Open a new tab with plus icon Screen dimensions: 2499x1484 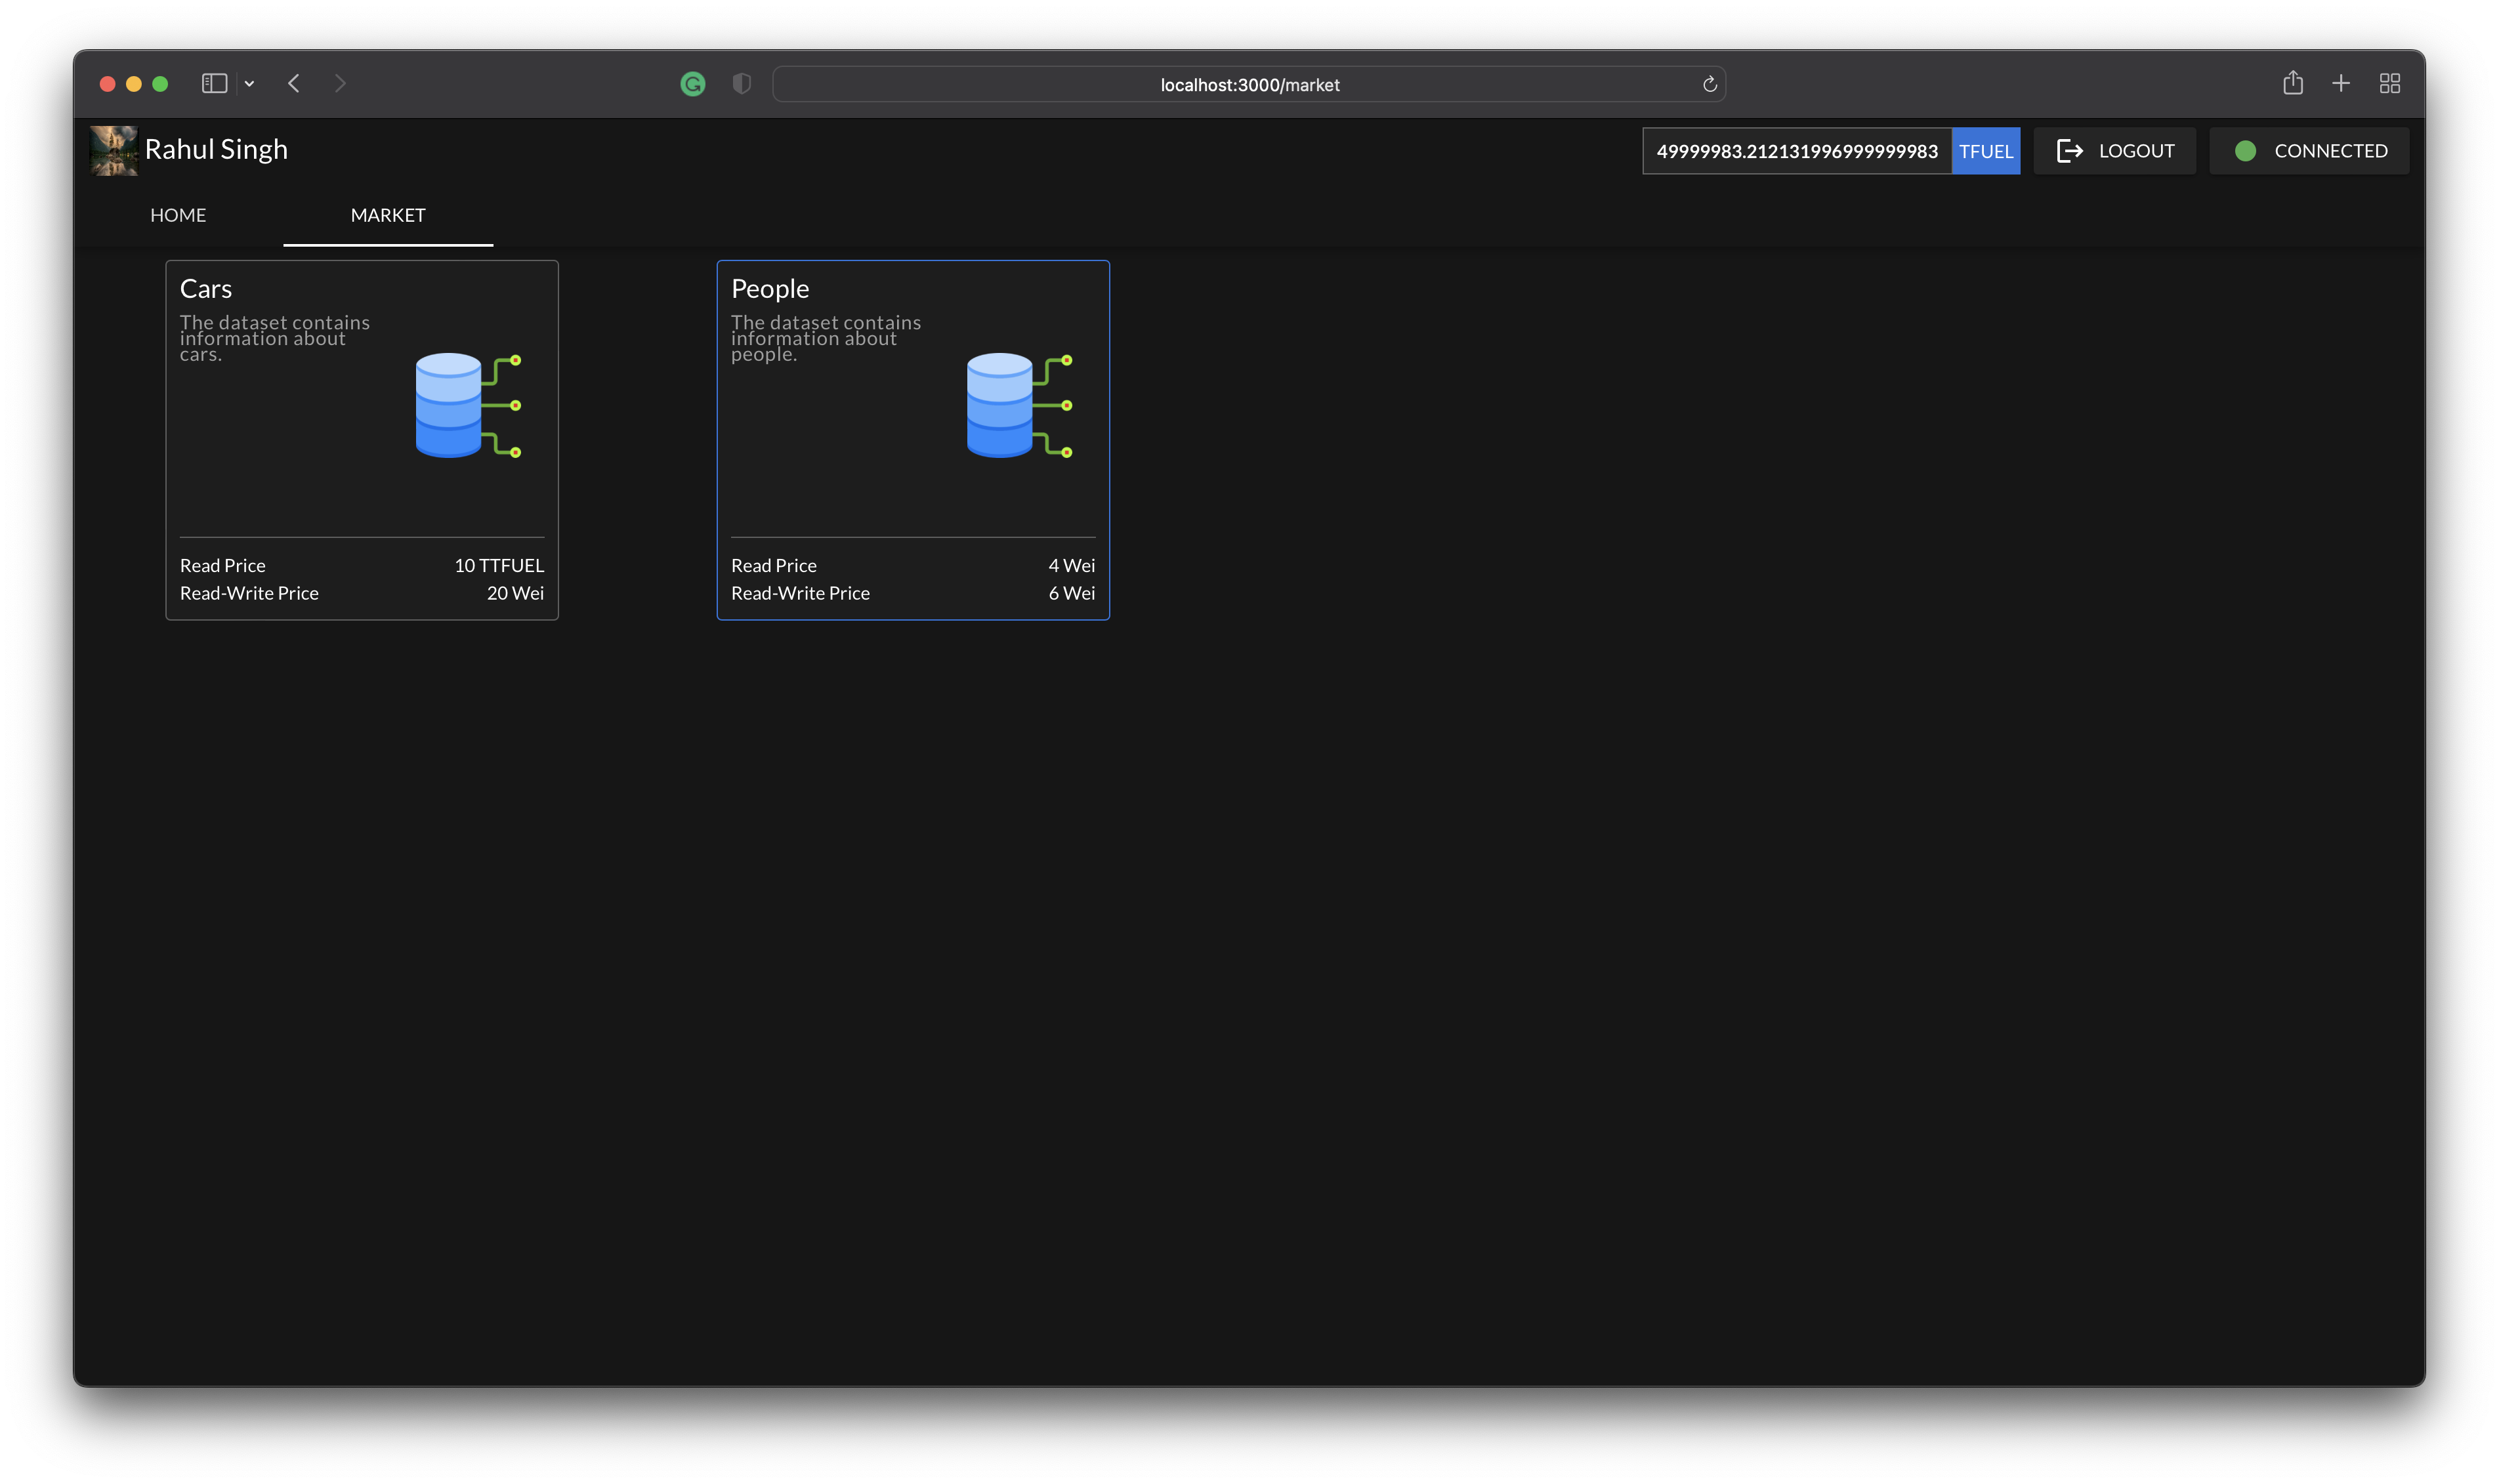2340,83
